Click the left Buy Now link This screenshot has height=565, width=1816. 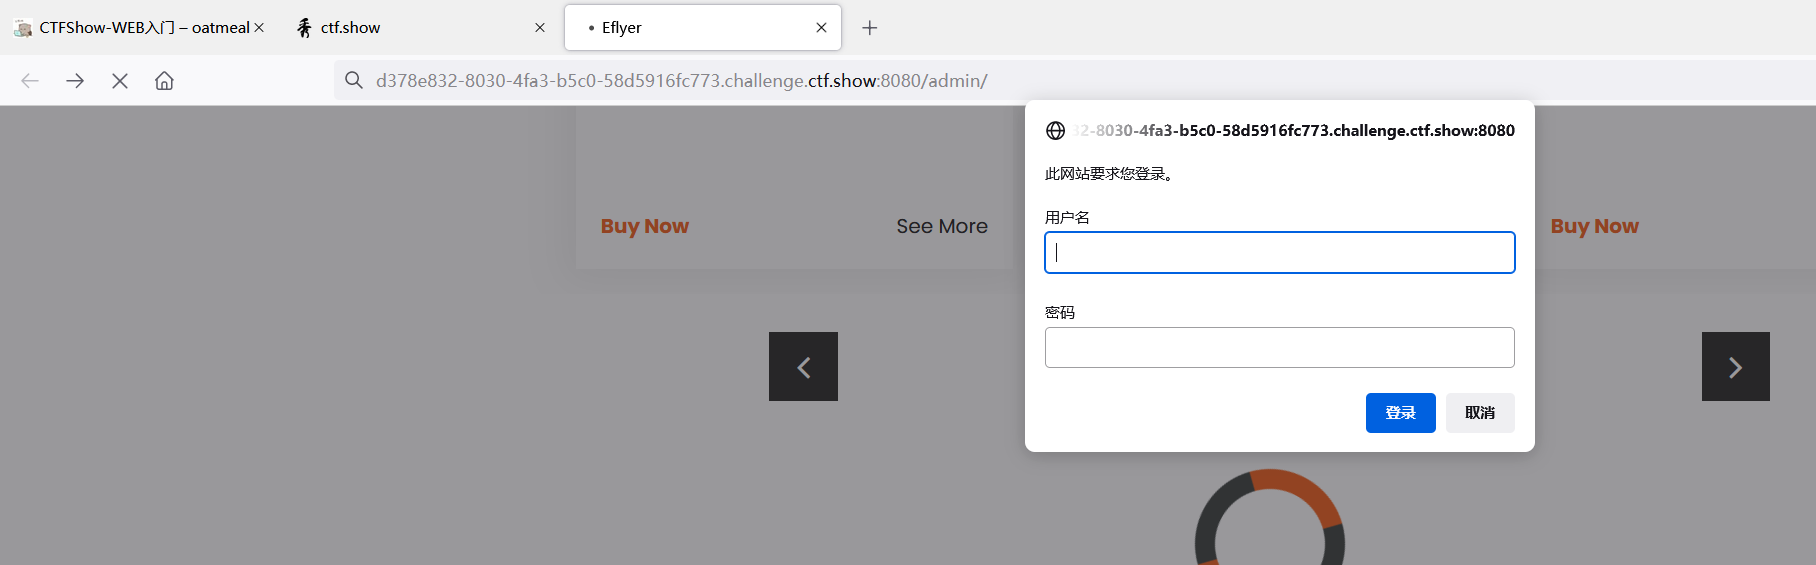[x=645, y=227]
